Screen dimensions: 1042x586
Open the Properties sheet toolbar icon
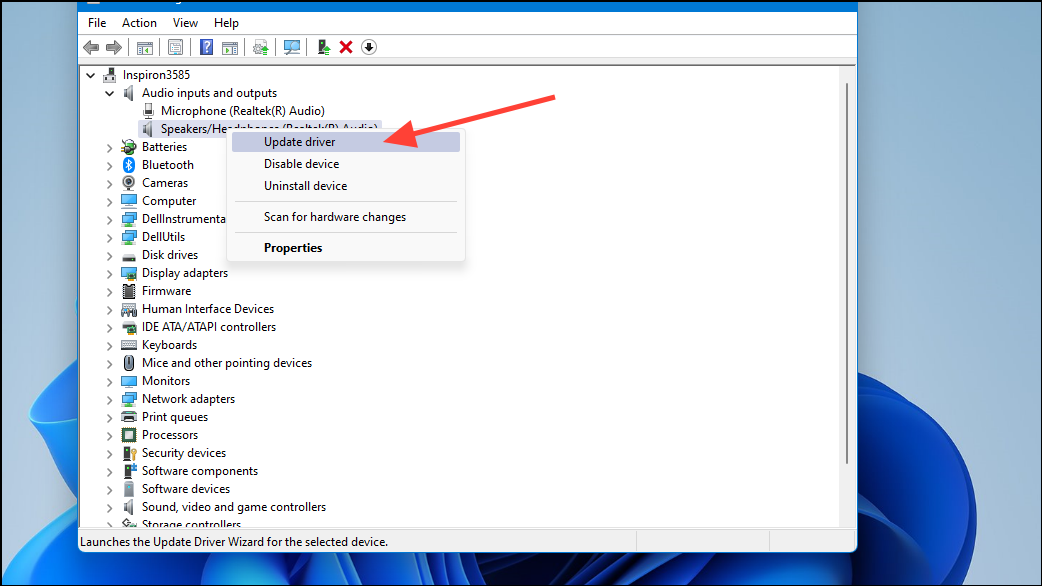175,47
